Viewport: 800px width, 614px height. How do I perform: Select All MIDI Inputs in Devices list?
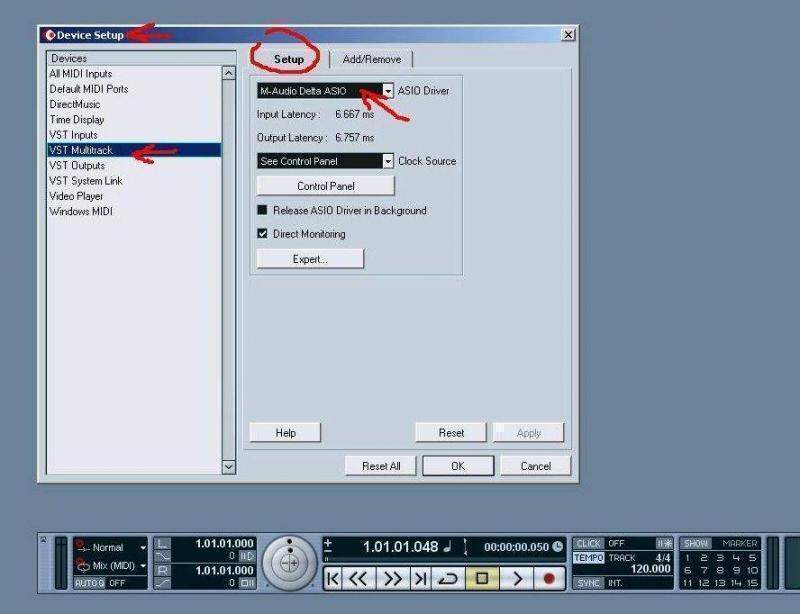[x=134, y=74]
